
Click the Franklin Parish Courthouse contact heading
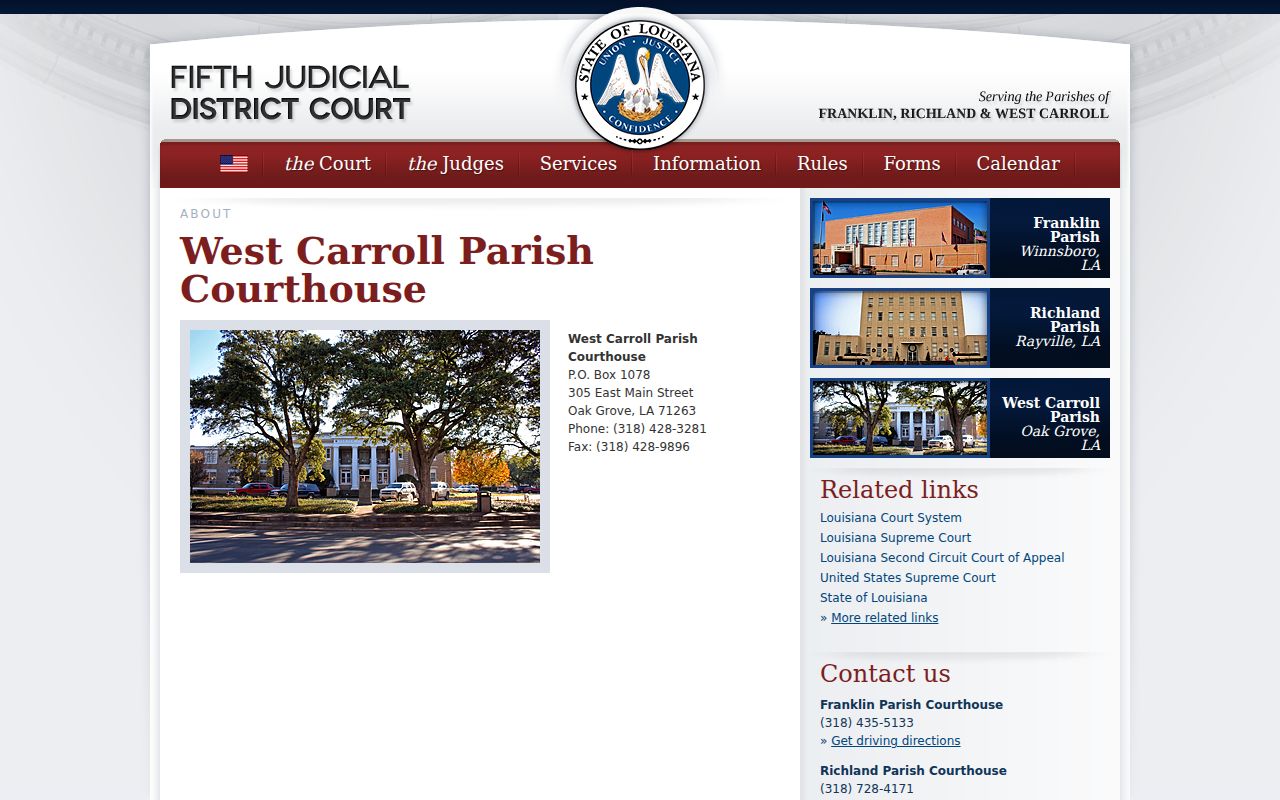click(911, 705)
